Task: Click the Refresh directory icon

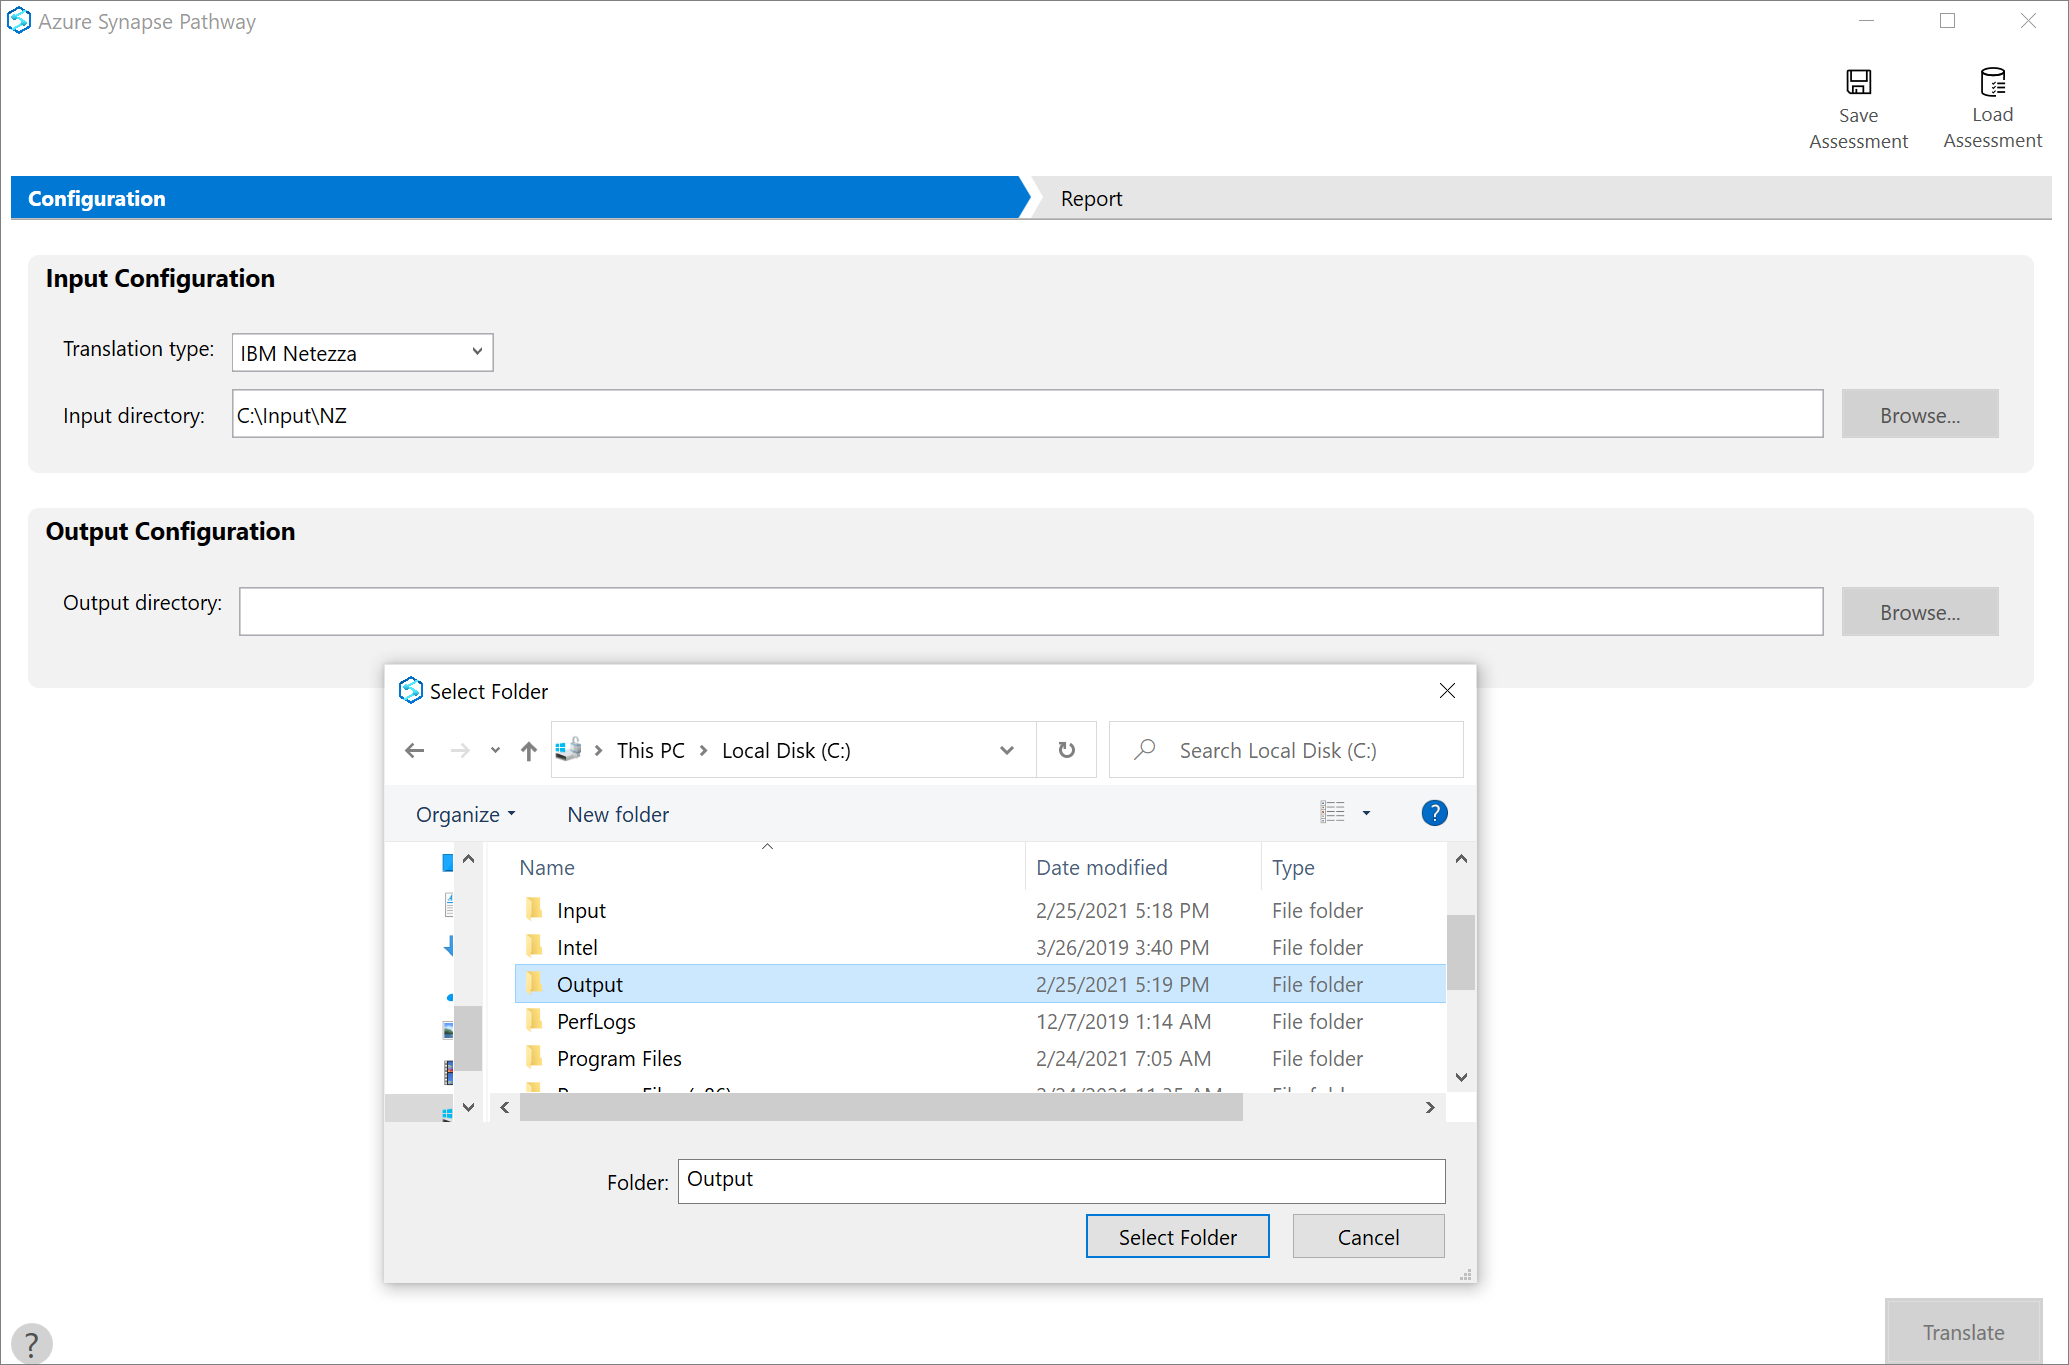Action: click(1066, 748)
